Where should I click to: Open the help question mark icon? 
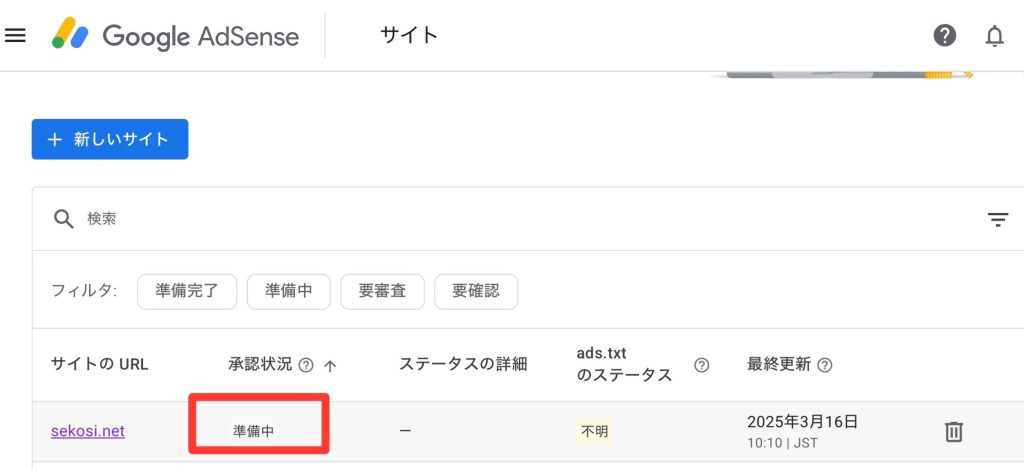click(945, 36)
